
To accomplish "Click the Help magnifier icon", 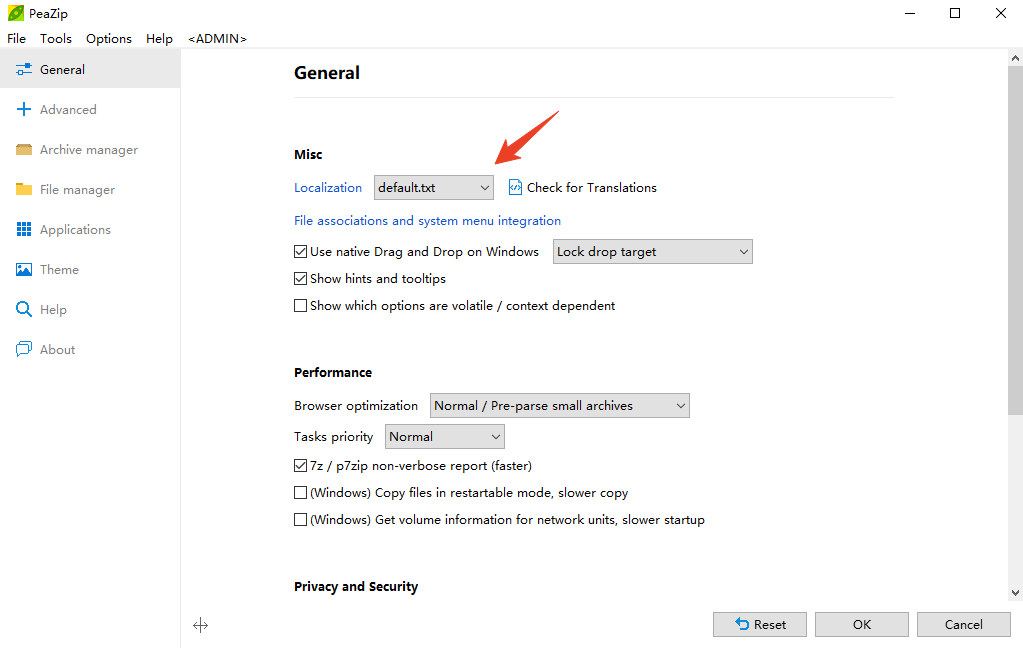I will (23, 309).
